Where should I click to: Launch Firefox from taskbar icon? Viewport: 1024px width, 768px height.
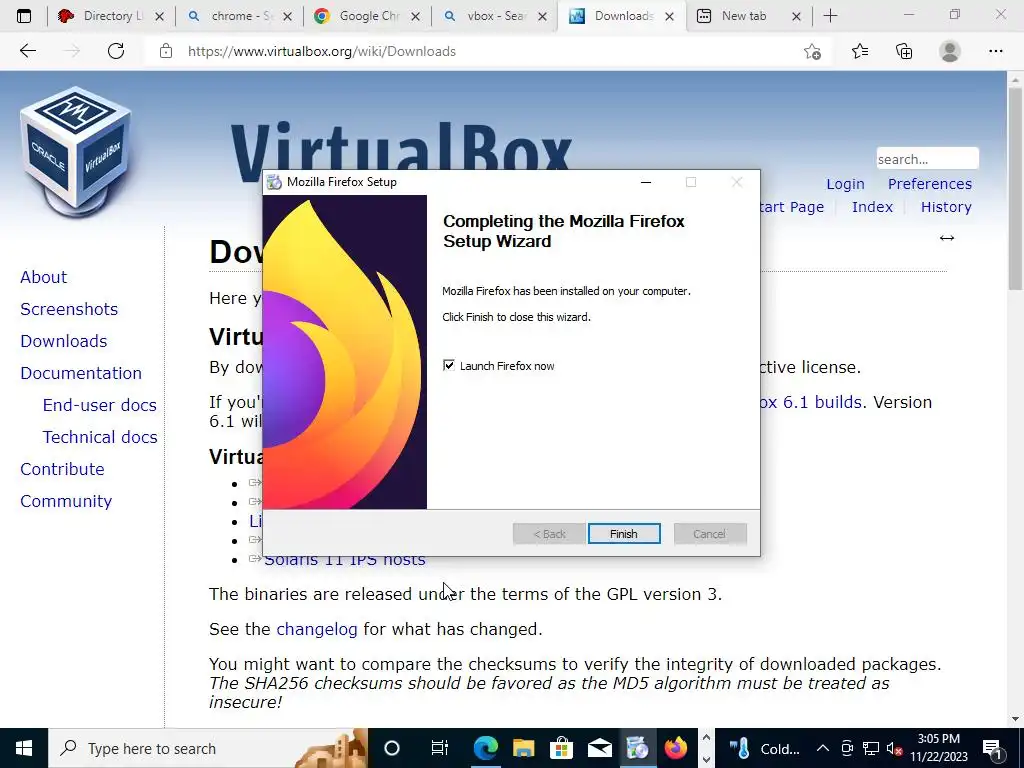676,748
